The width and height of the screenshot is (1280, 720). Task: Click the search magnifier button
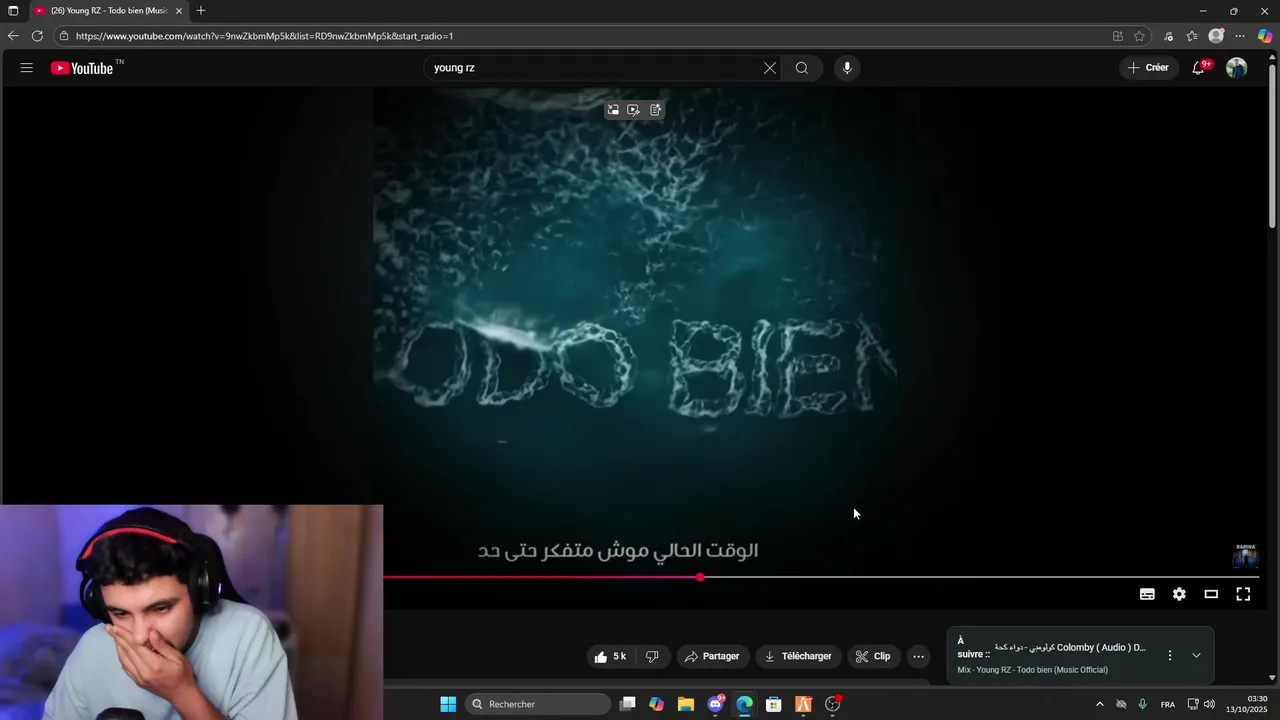[802, 68]
